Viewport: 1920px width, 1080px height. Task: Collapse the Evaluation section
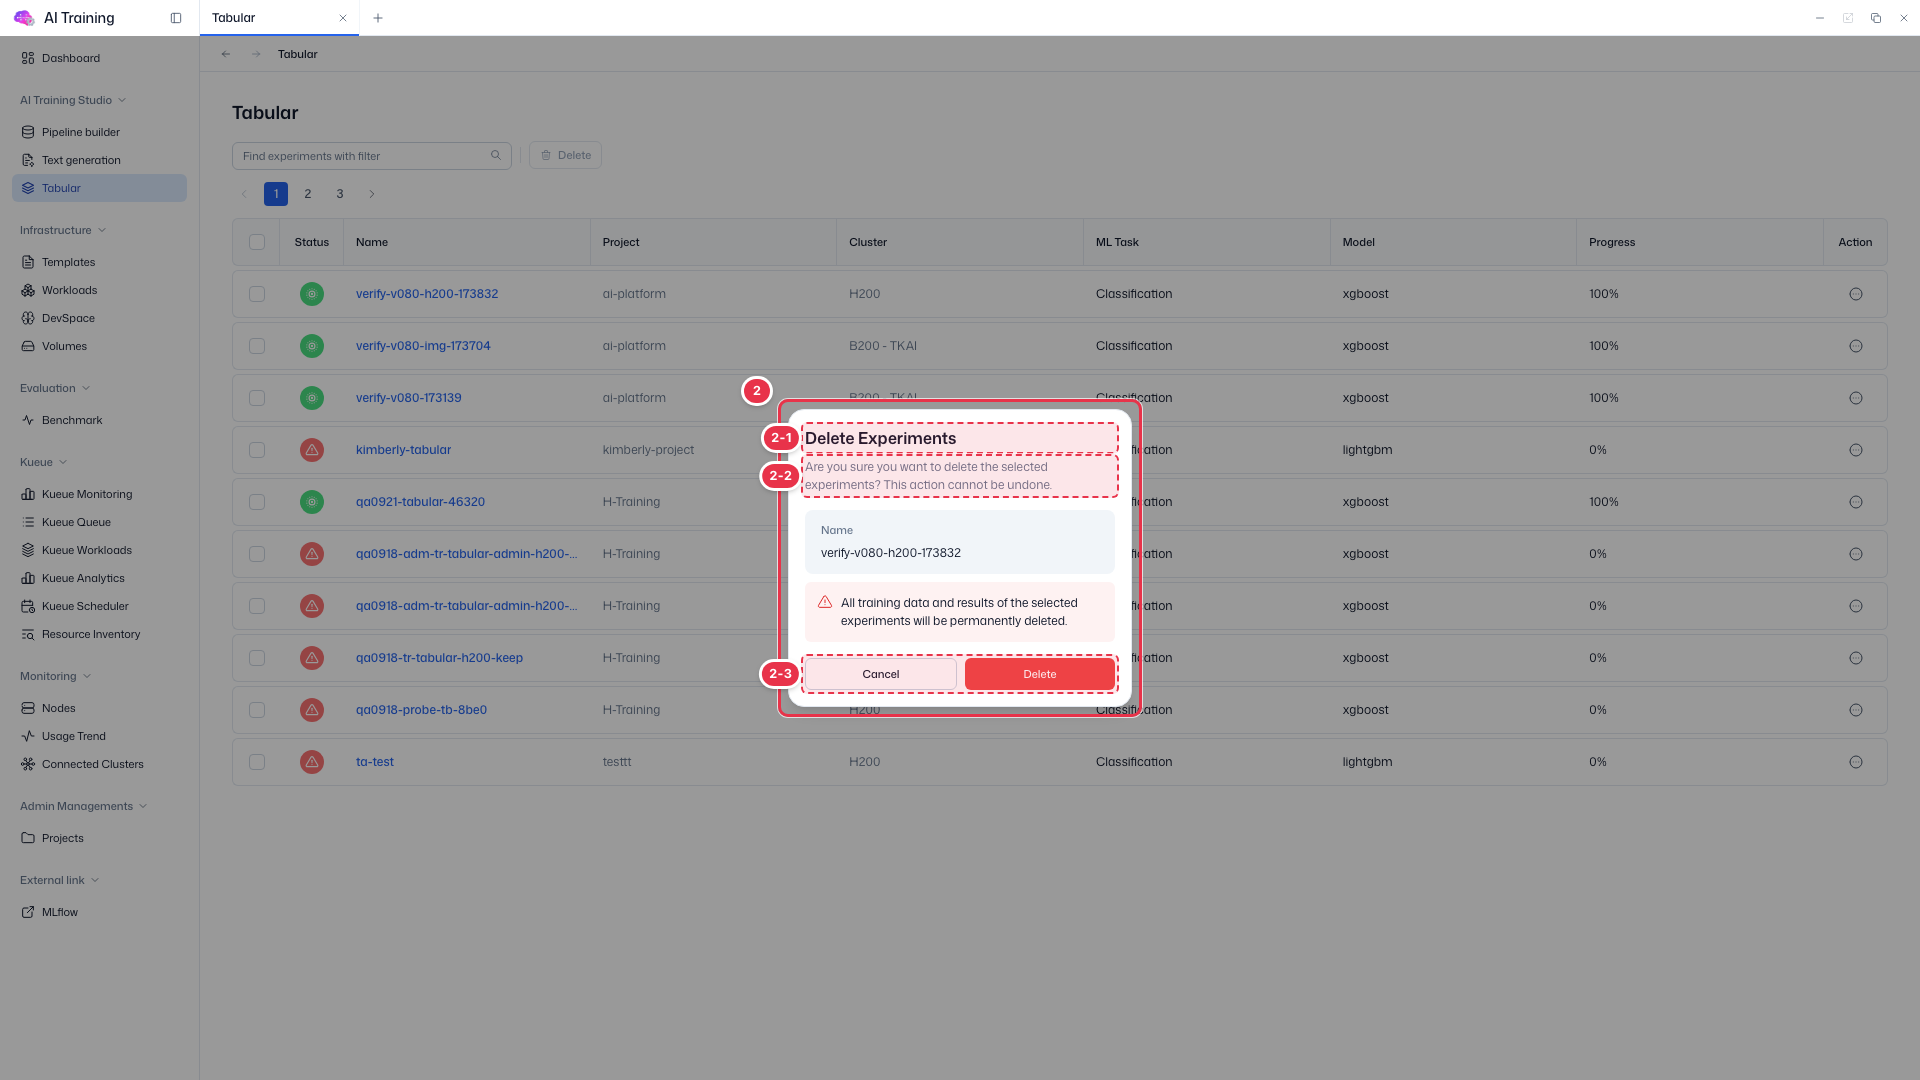(55, 388)
